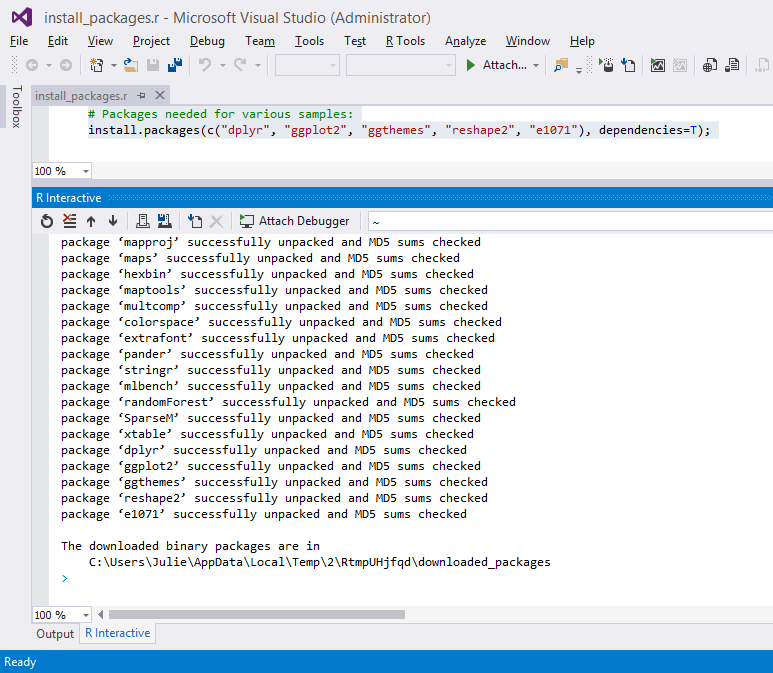Image resolution: width=773 pixels, height=673 pixels.
Task: Click the Visual Studio logo icon
Action: click(x=22, y=17)
